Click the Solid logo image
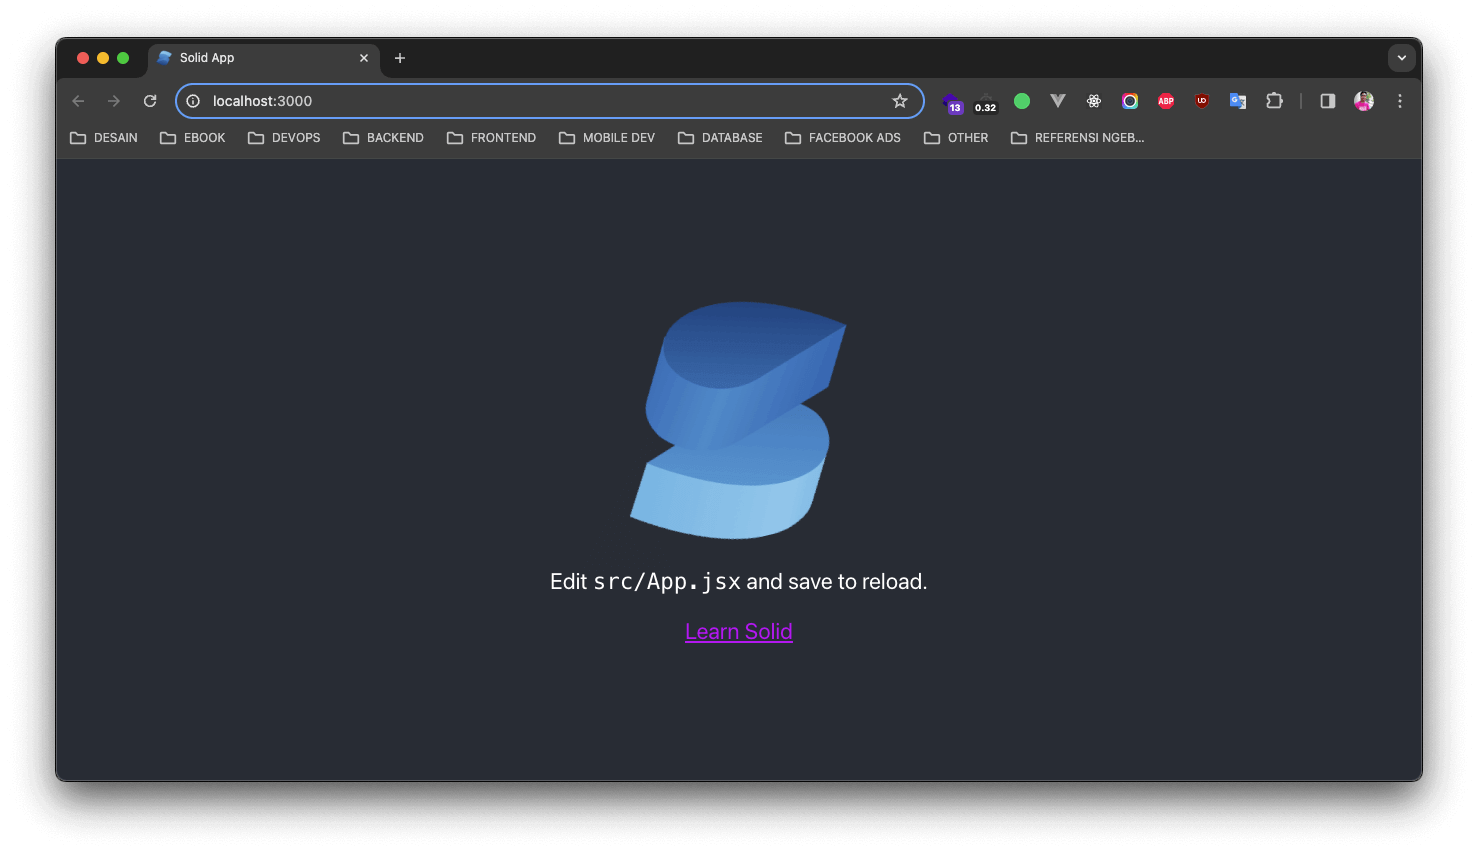The width and height of the screenshot is (1478, 855). pos(739,420)
